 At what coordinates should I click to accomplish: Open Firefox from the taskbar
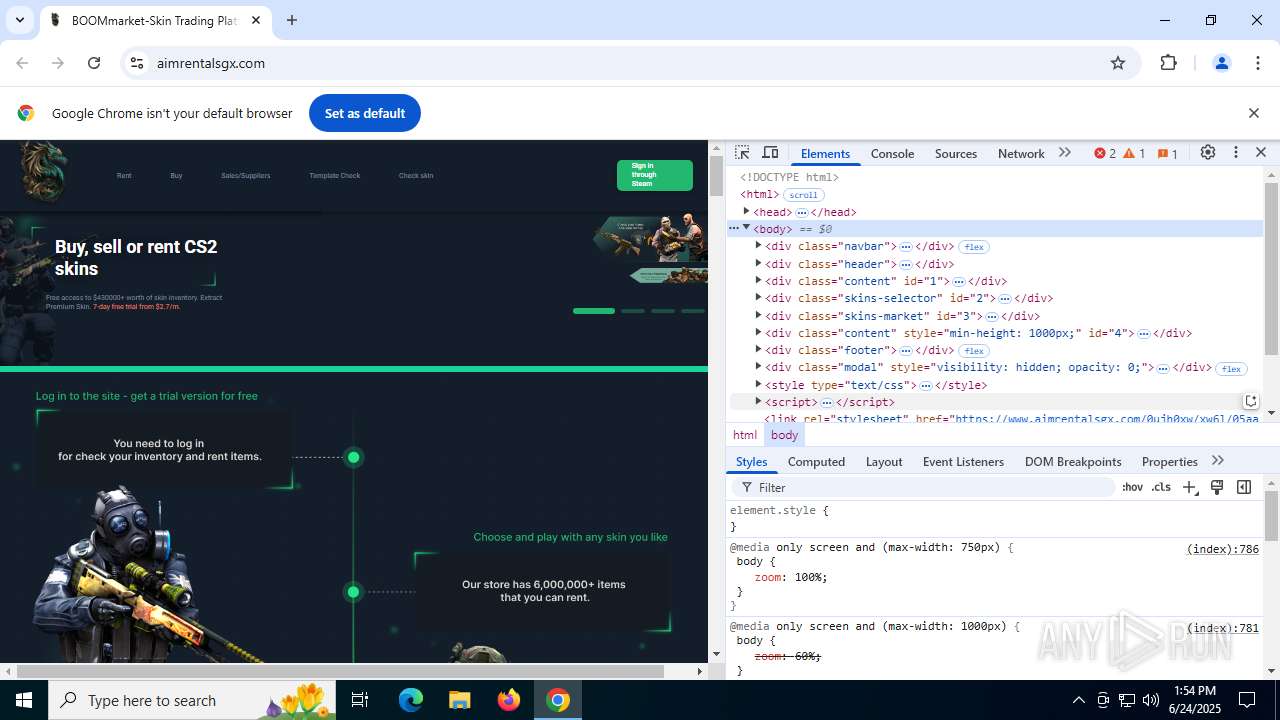[508, 700]
